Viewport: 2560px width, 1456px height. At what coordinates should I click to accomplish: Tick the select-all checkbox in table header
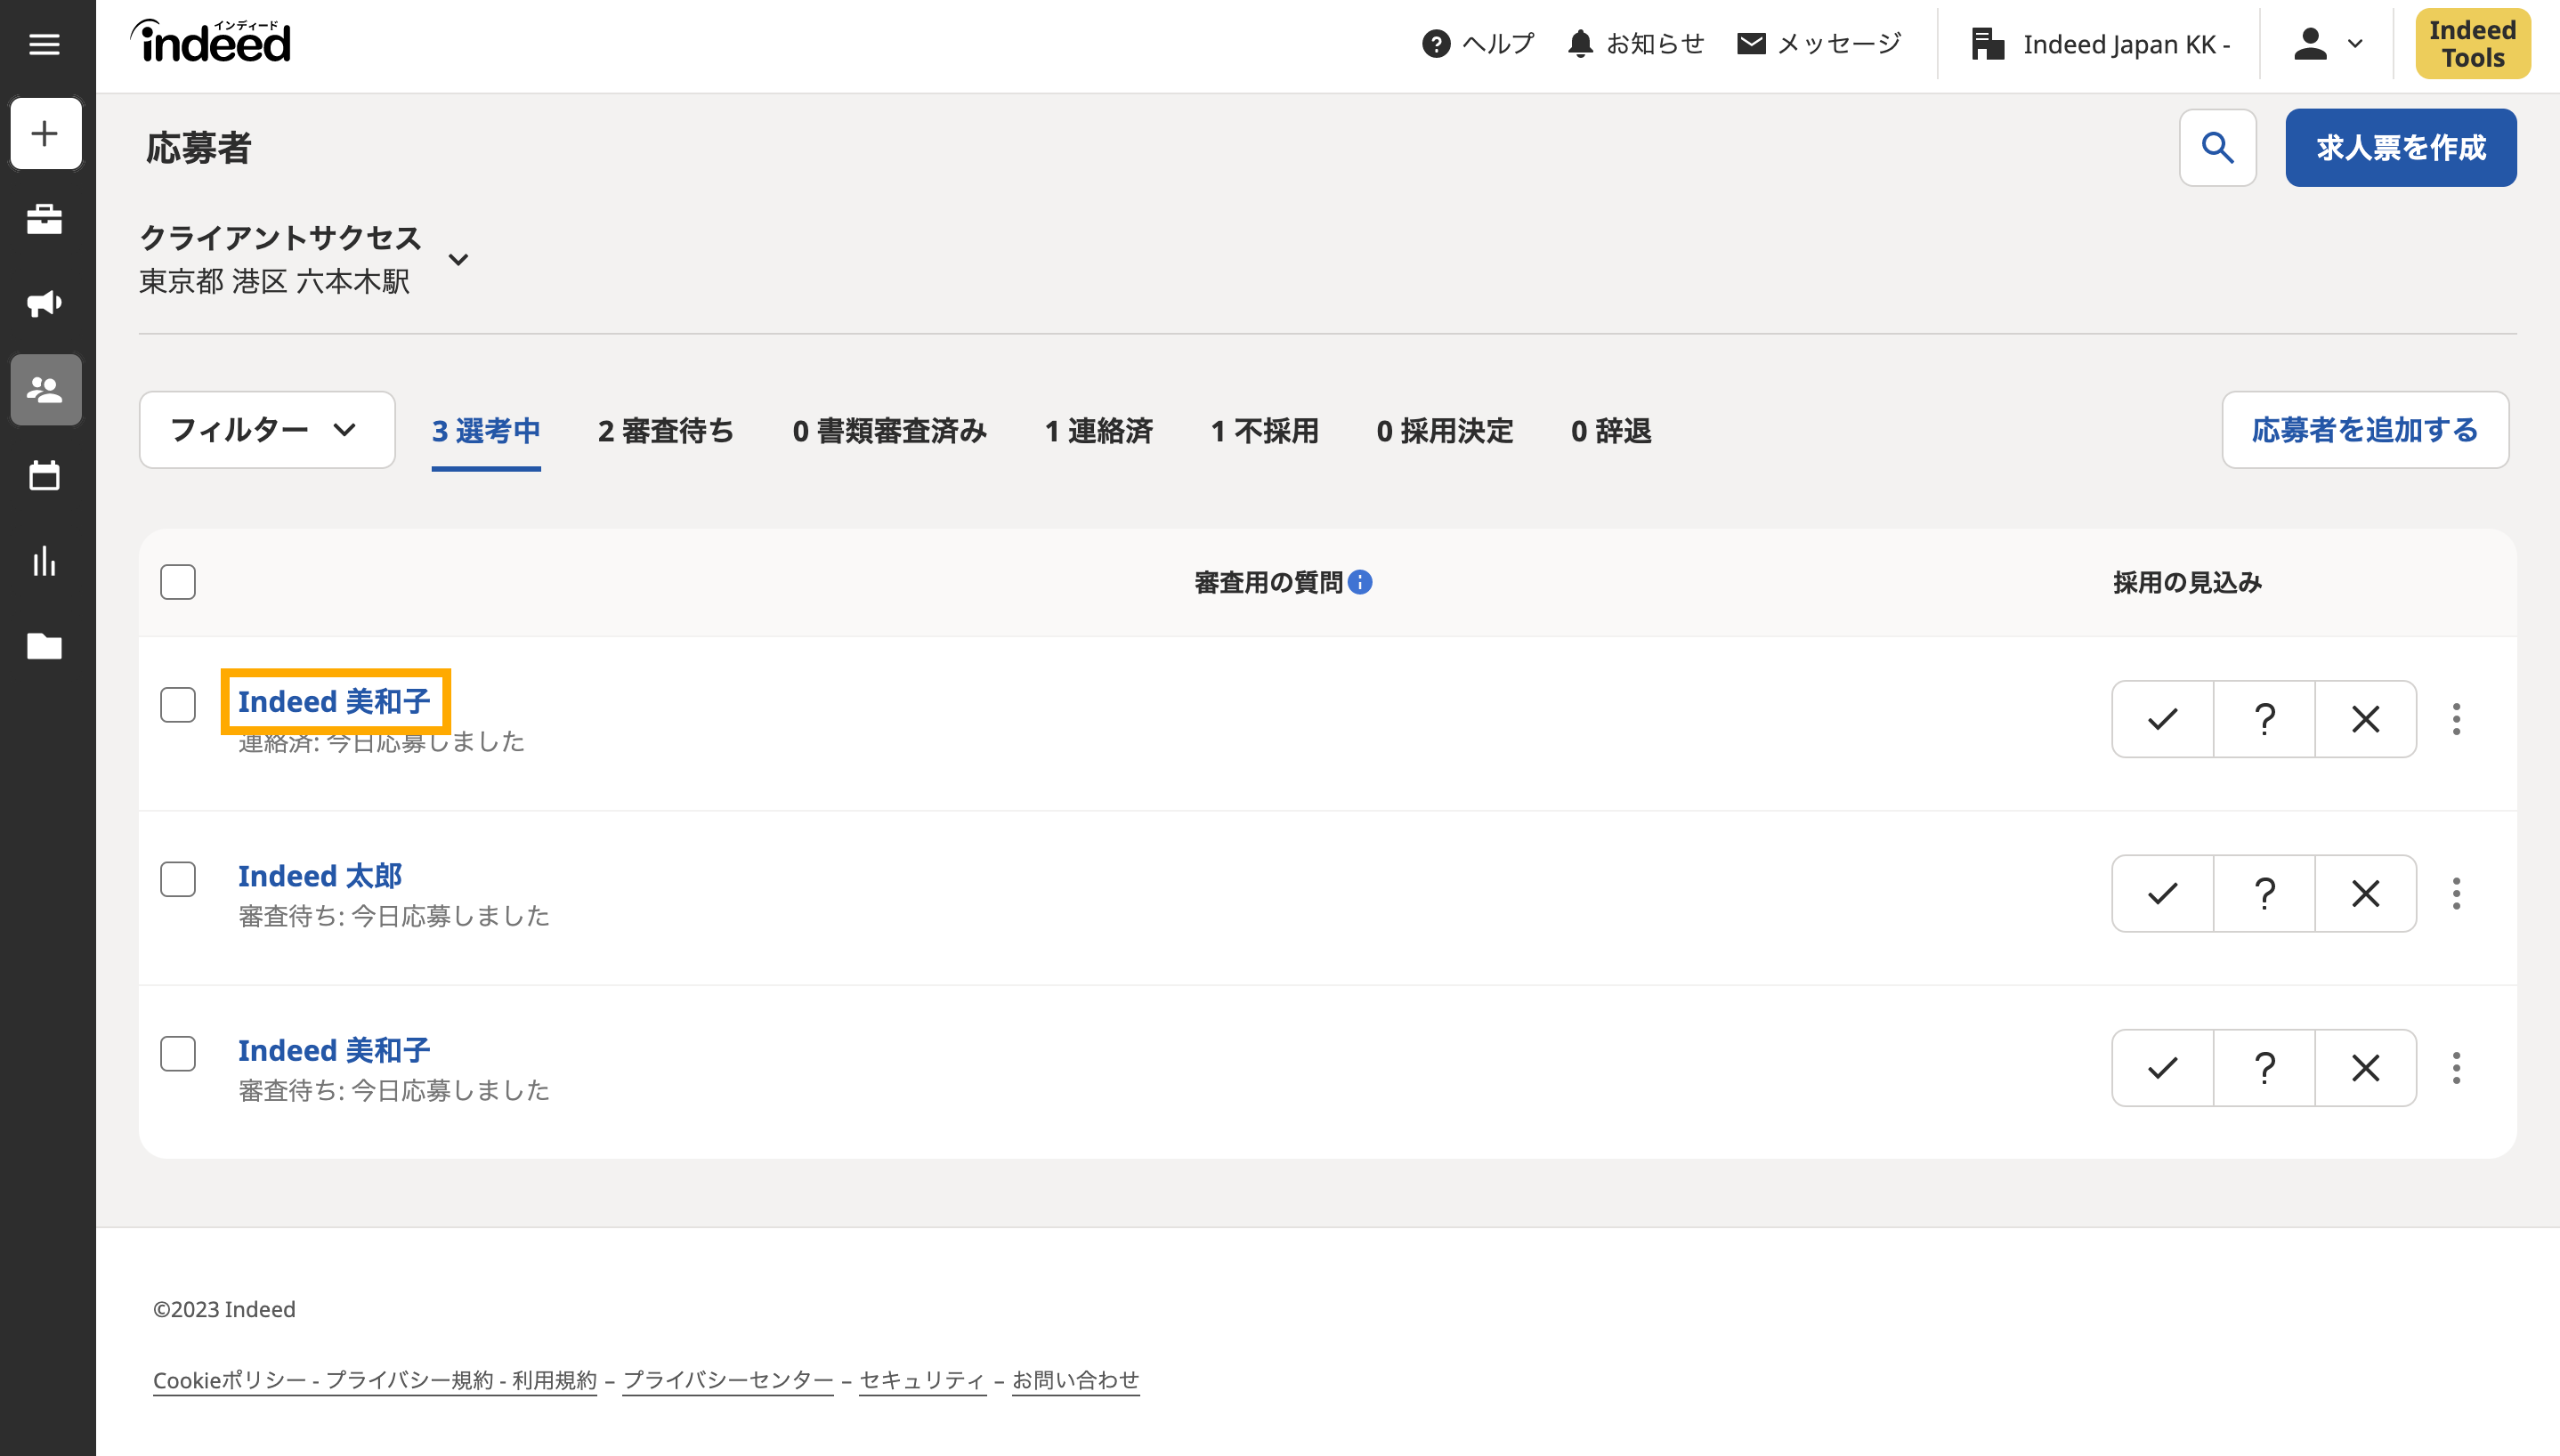point(178,582)
